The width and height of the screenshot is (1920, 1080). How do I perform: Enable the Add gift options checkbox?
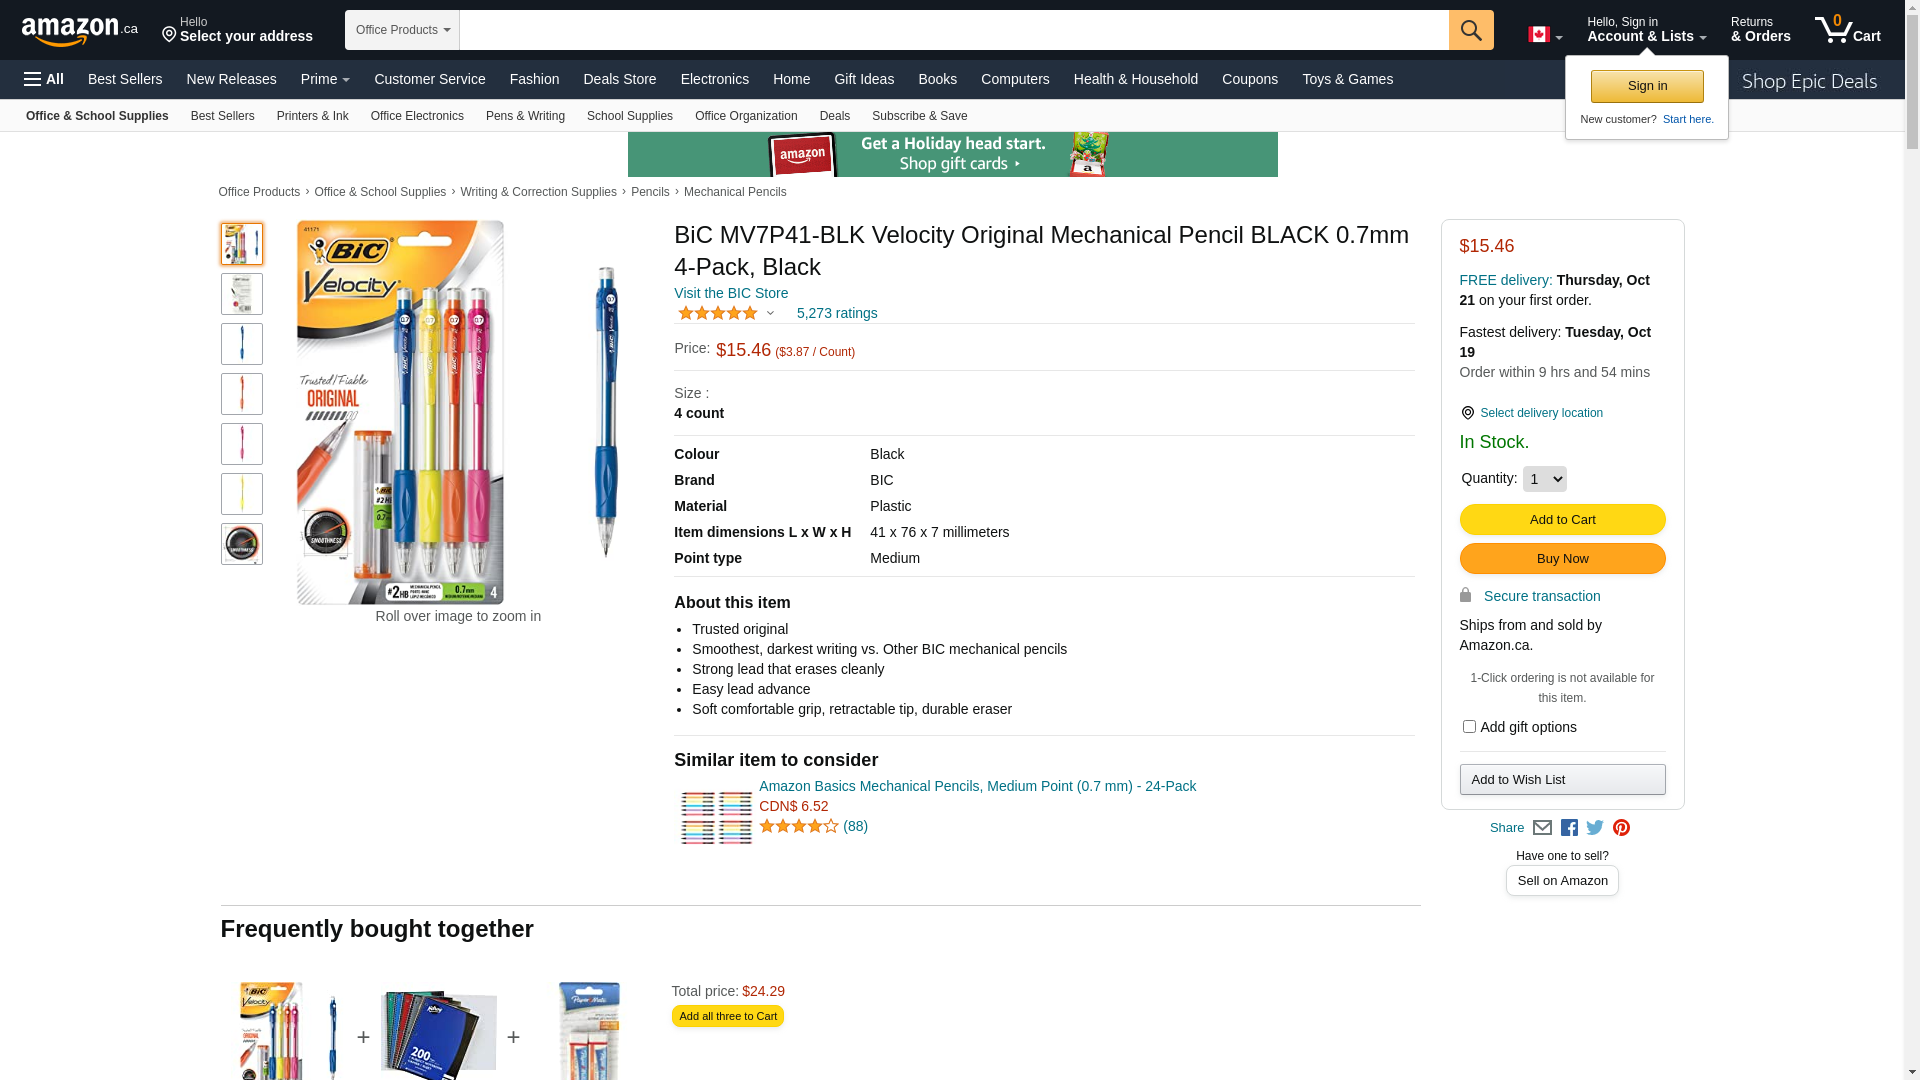(1469, 727)
